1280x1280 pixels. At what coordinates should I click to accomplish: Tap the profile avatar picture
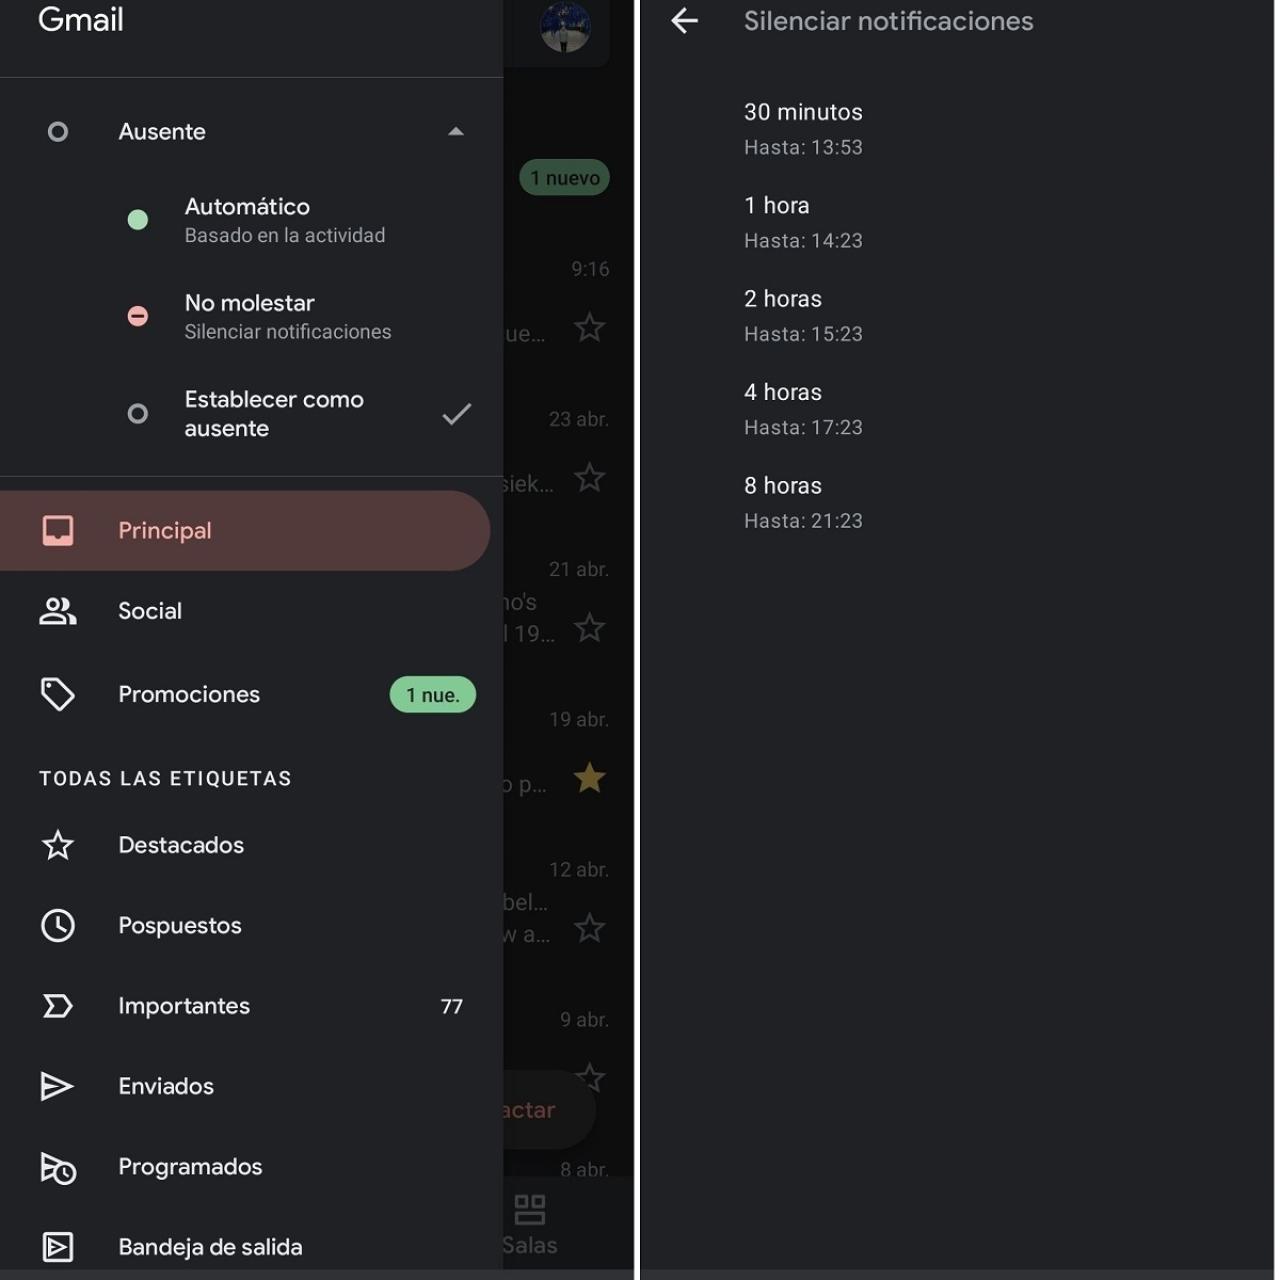[565, 26]
